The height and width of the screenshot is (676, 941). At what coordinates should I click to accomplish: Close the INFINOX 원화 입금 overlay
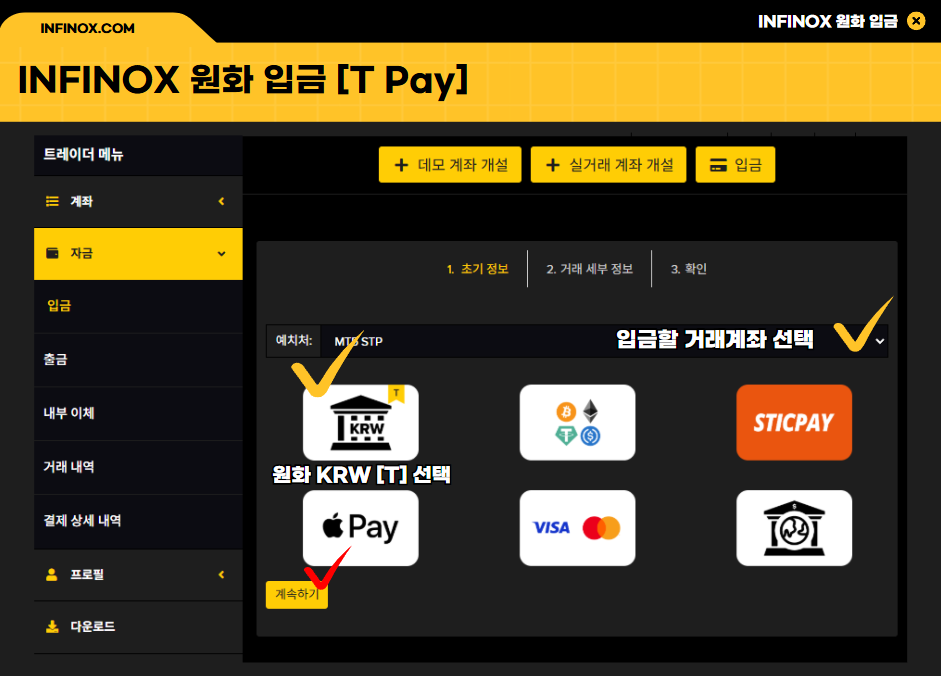(916, 22)
